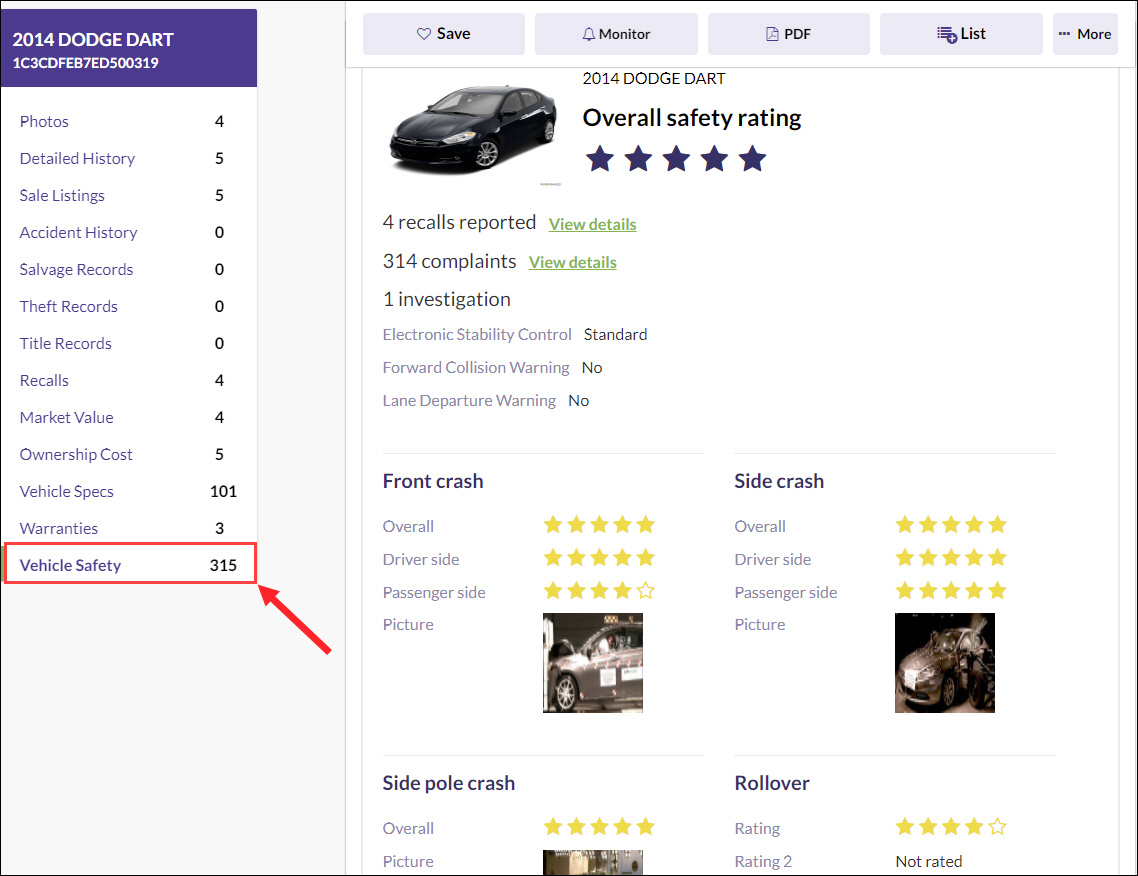Image resolution: width=1138 pixels, height=876 pixels.
Task: Click Side pole crash Overall stars
Action: pyautogui.click(x=599, y=827)
